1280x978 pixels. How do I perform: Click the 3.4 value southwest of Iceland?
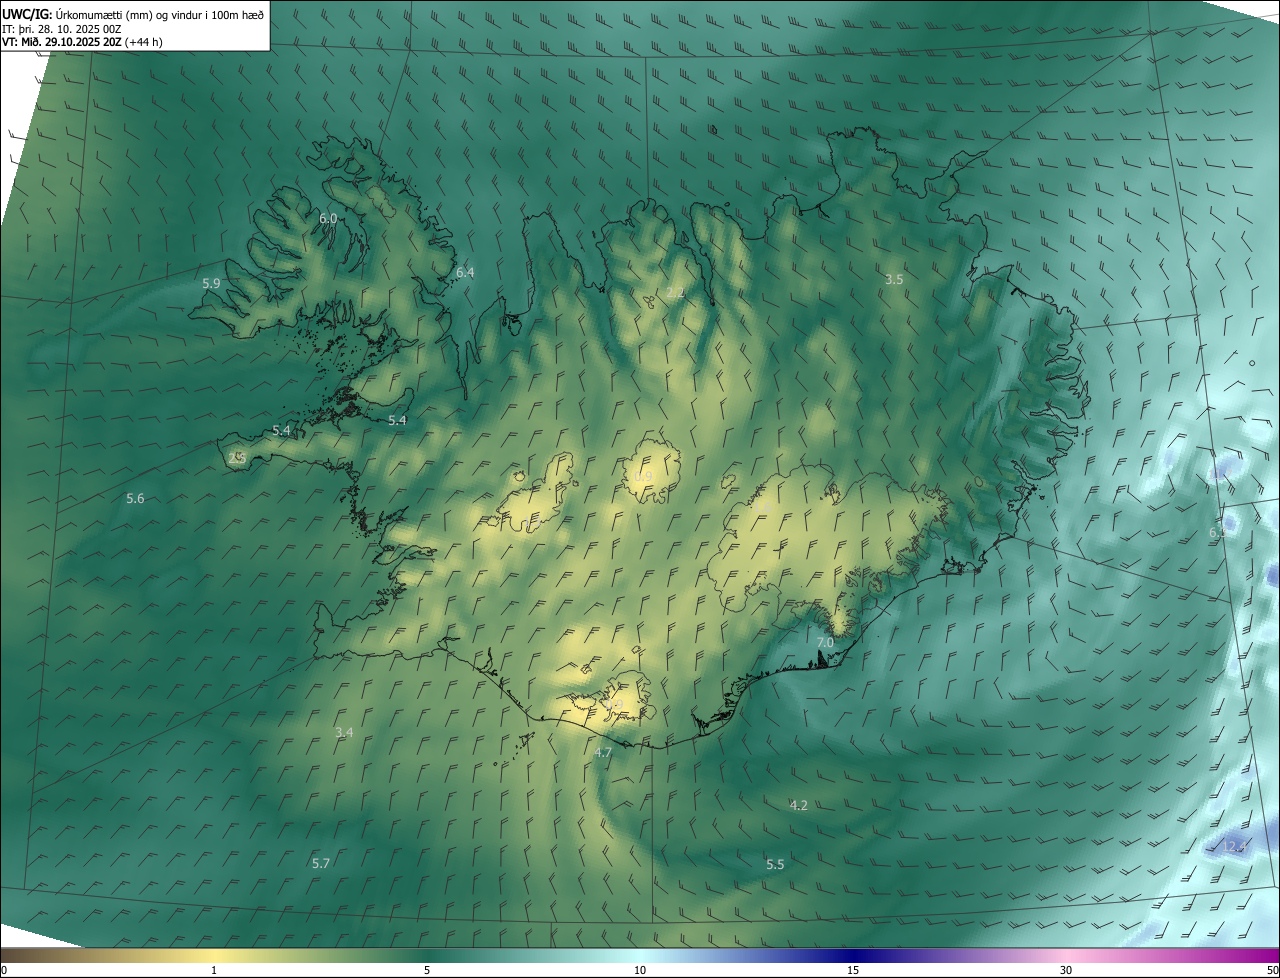[x=344, y=732]
